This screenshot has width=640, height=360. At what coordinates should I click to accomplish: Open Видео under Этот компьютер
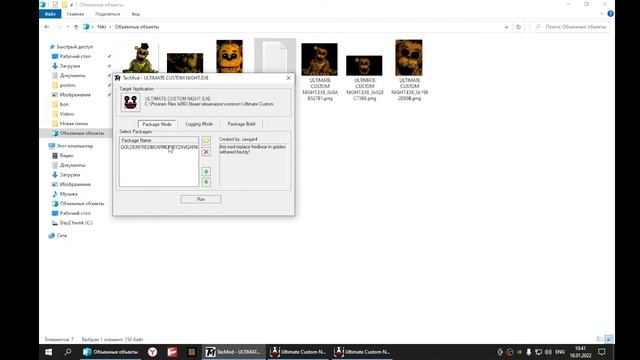point(66,156)
